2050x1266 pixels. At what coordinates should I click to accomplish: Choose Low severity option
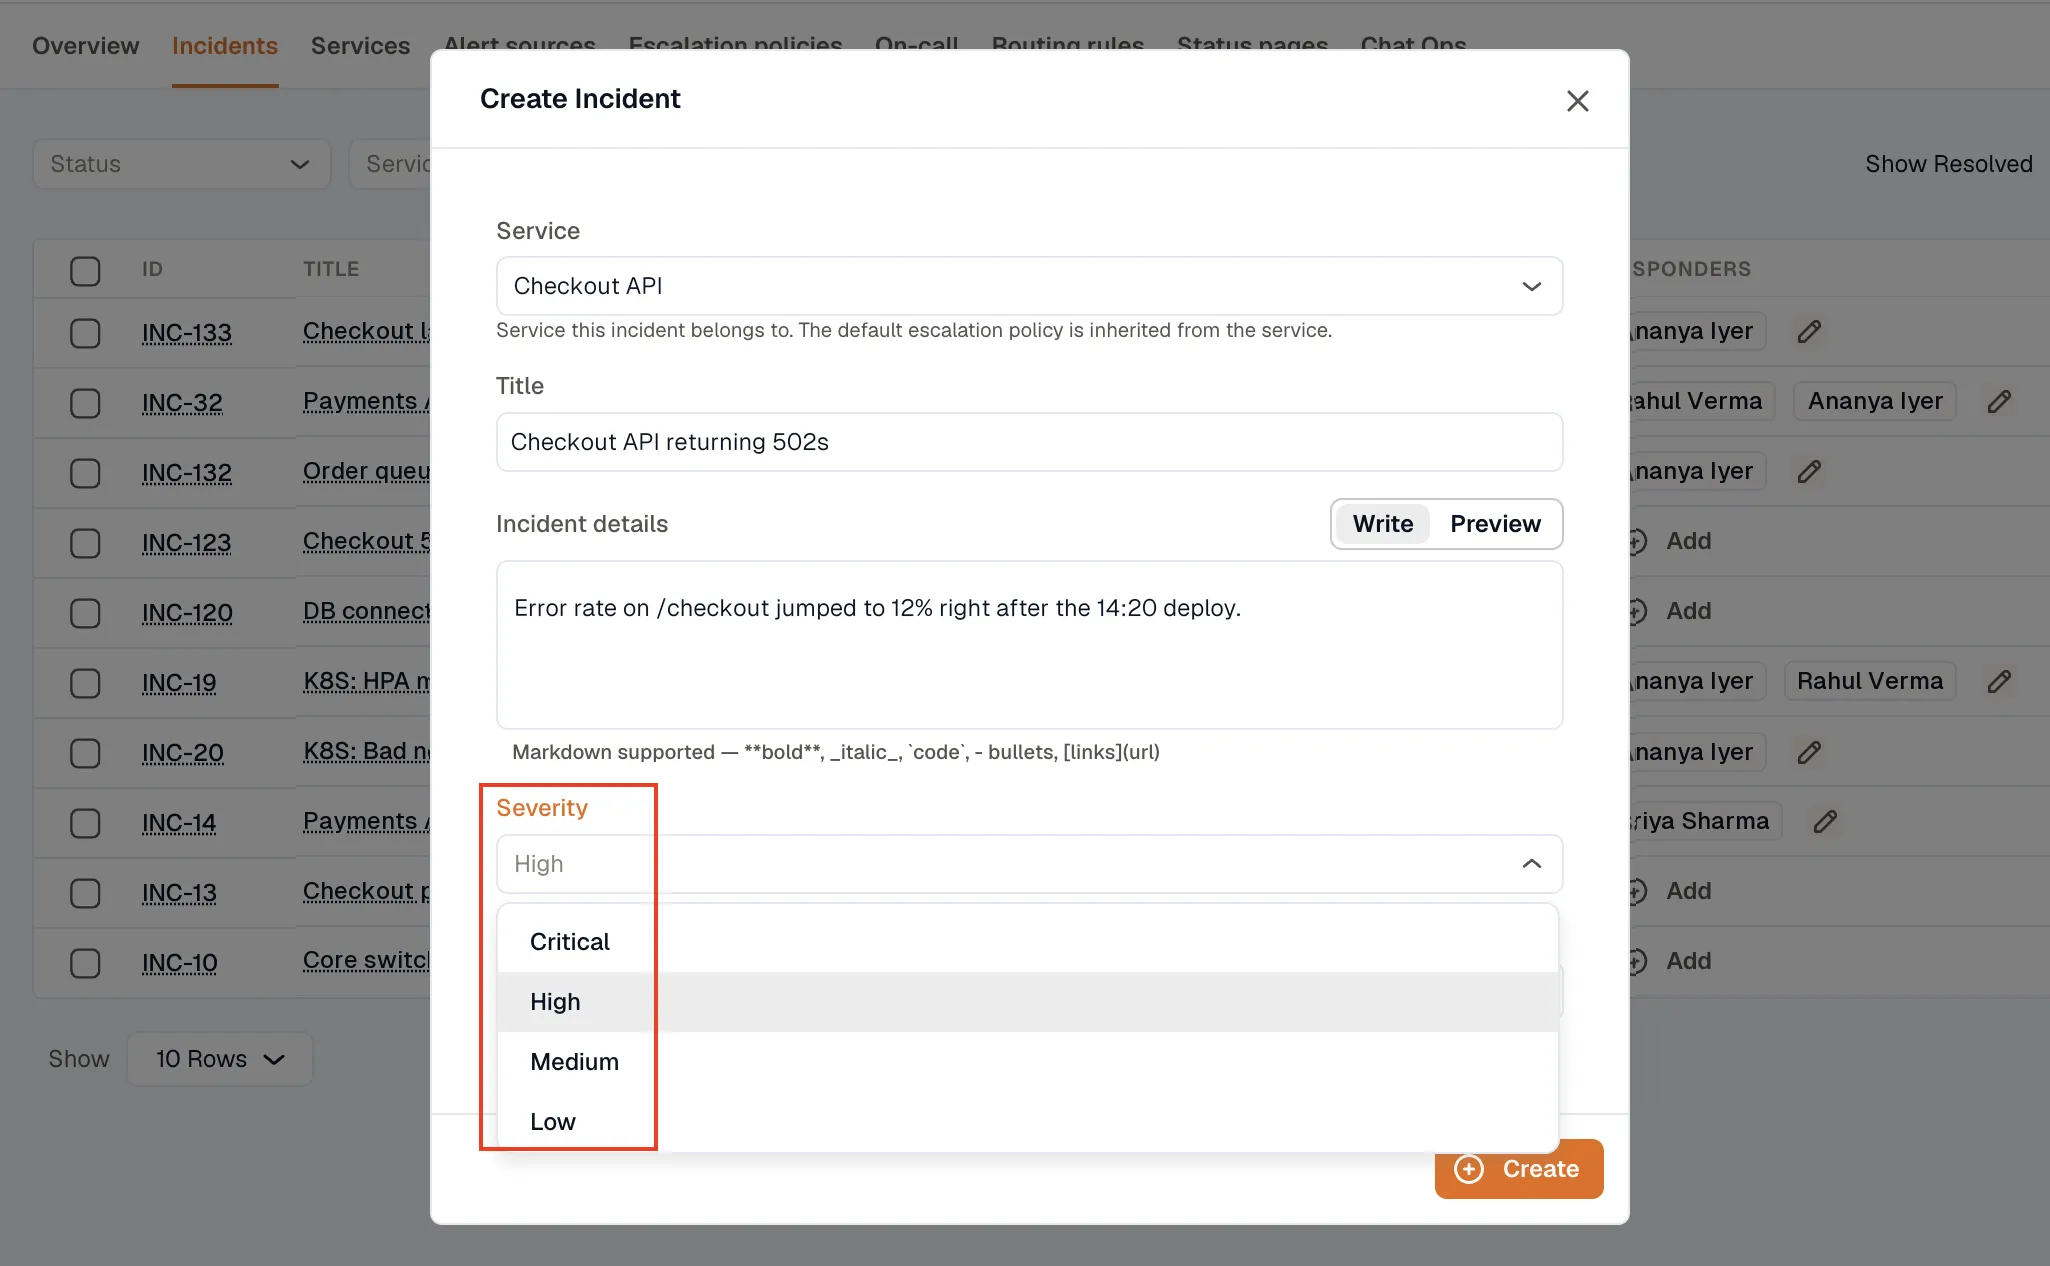(x=1028, y=1122)
